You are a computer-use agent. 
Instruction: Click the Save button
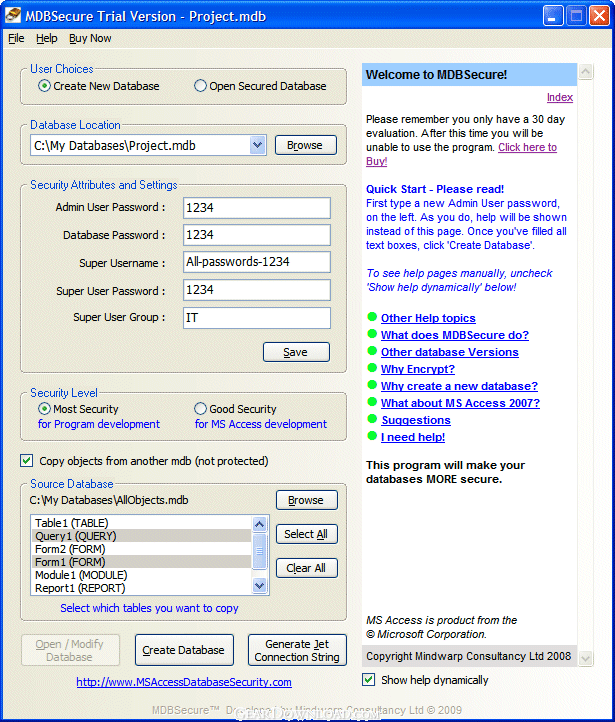click(296, 352)
